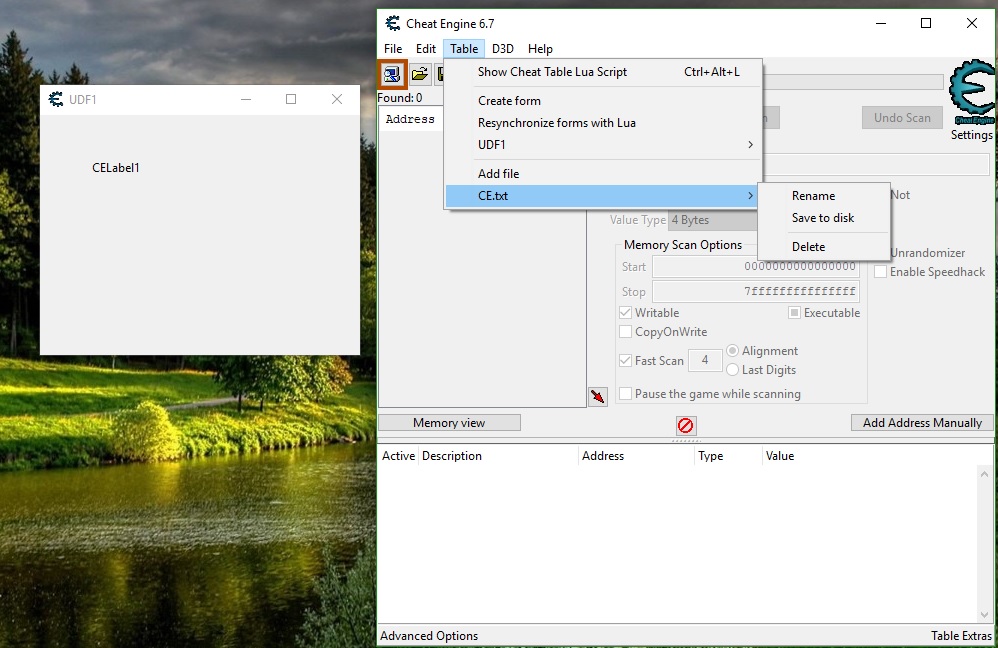This screenshot has height=648, width=998.
Task: Enable the CopyOnWrite checkbox
Action: click(626, 332)
